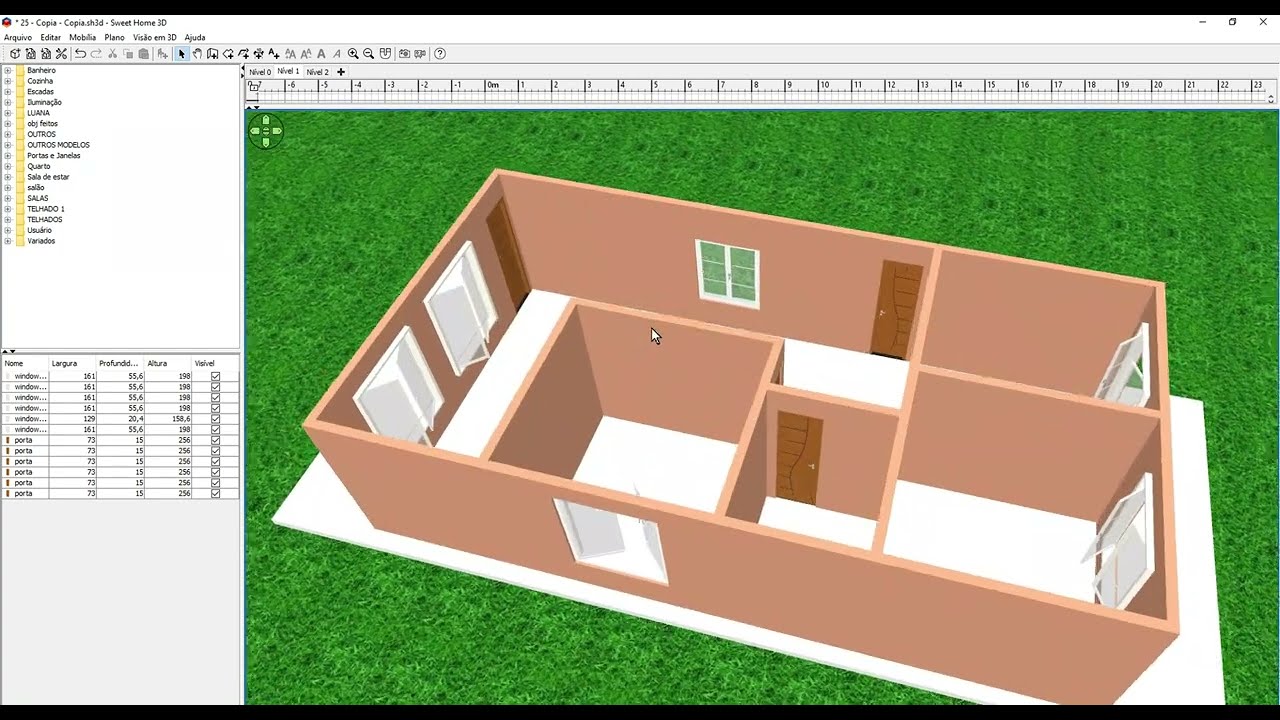Select the obj feitos catalog folder

(42, 123)
